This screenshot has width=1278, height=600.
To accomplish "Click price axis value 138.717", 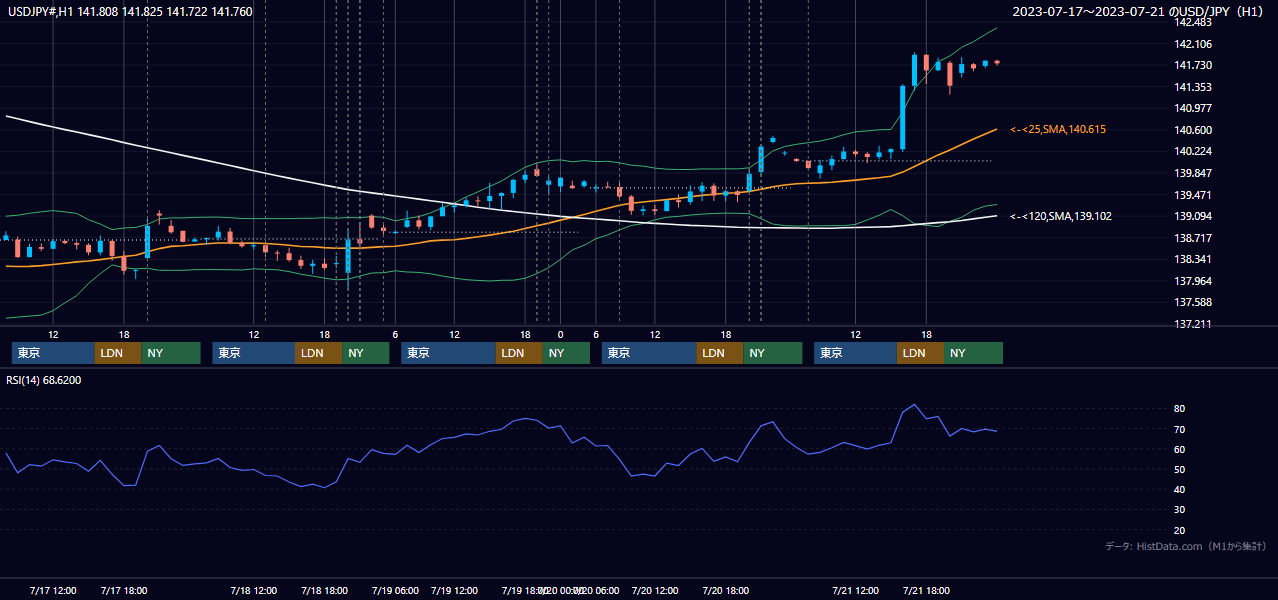I will coord(1193,239).
